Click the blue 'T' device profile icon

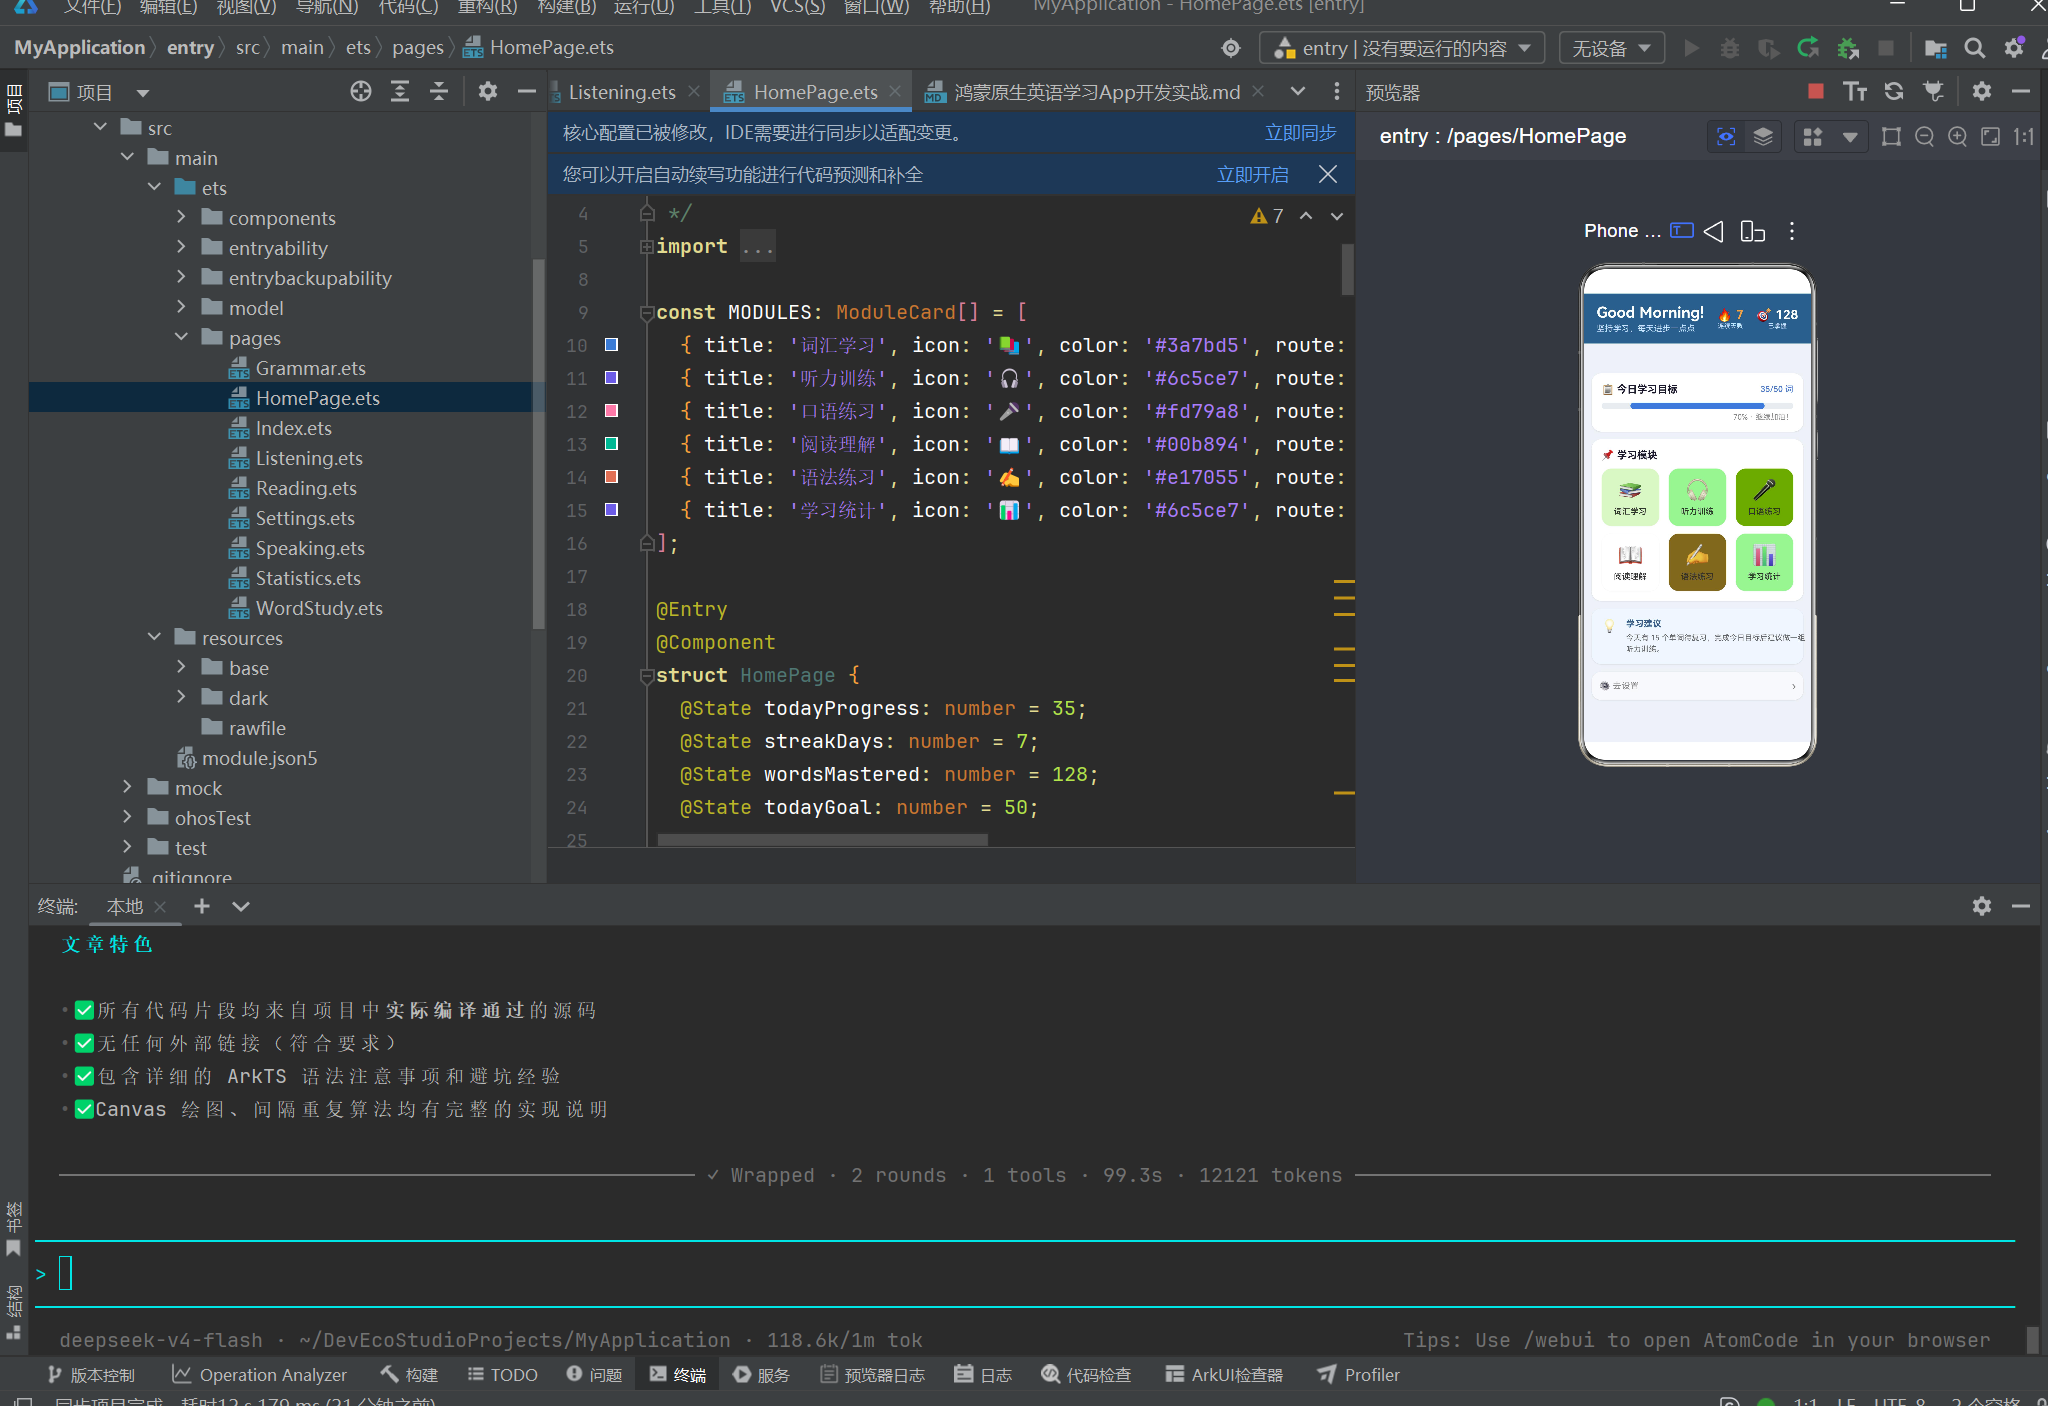click(x=1682, y=231)
